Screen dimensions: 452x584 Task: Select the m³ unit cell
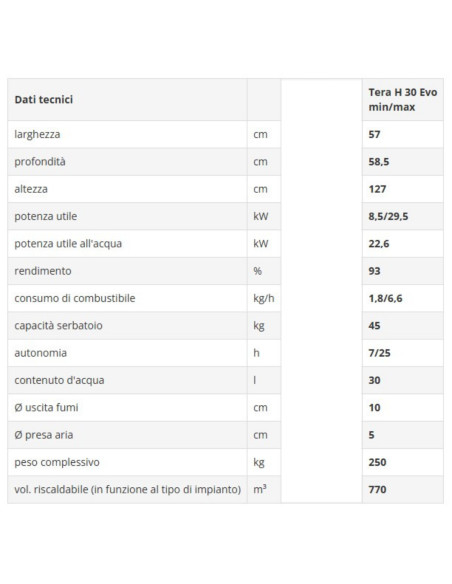[264, 489]
